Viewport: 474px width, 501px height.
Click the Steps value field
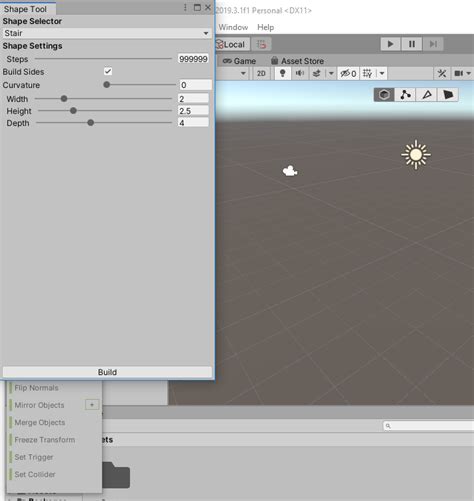[x=193, y=59]
